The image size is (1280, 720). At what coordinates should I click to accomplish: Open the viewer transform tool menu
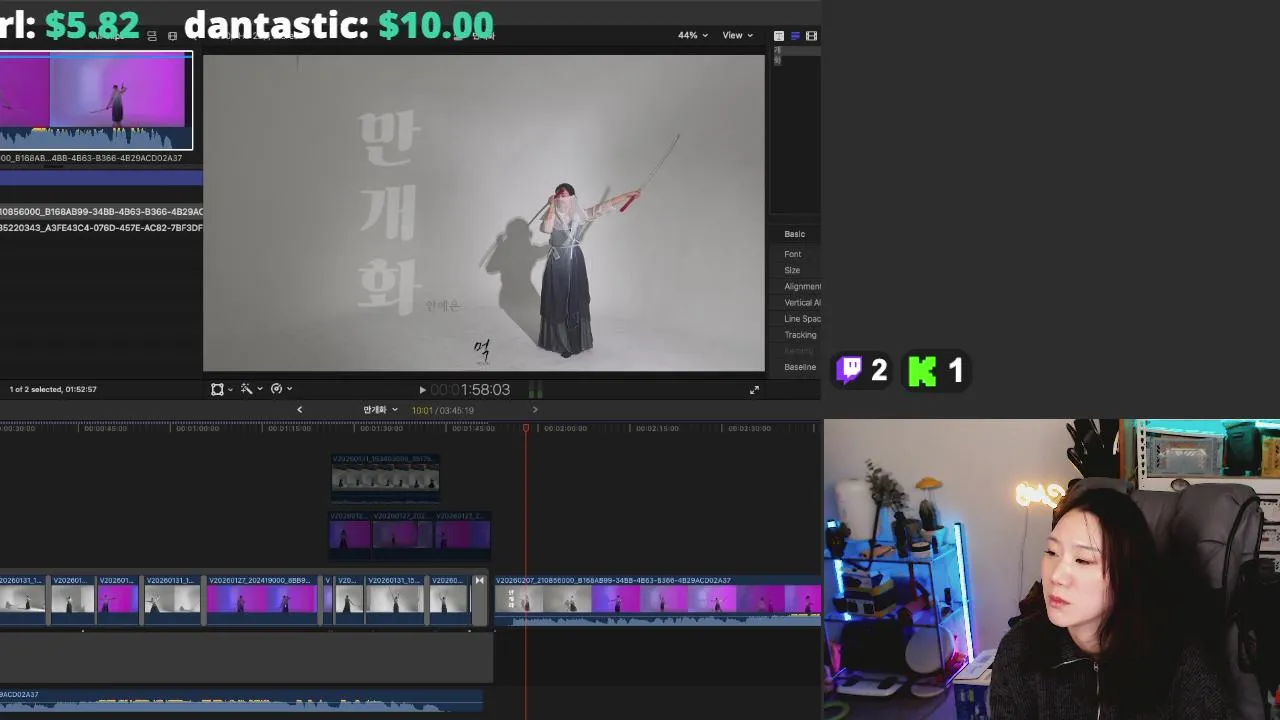(221, 389)
